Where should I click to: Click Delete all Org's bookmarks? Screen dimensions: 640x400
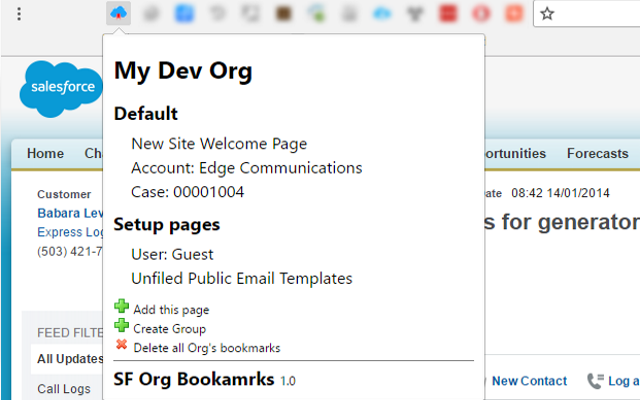(207, 348)
